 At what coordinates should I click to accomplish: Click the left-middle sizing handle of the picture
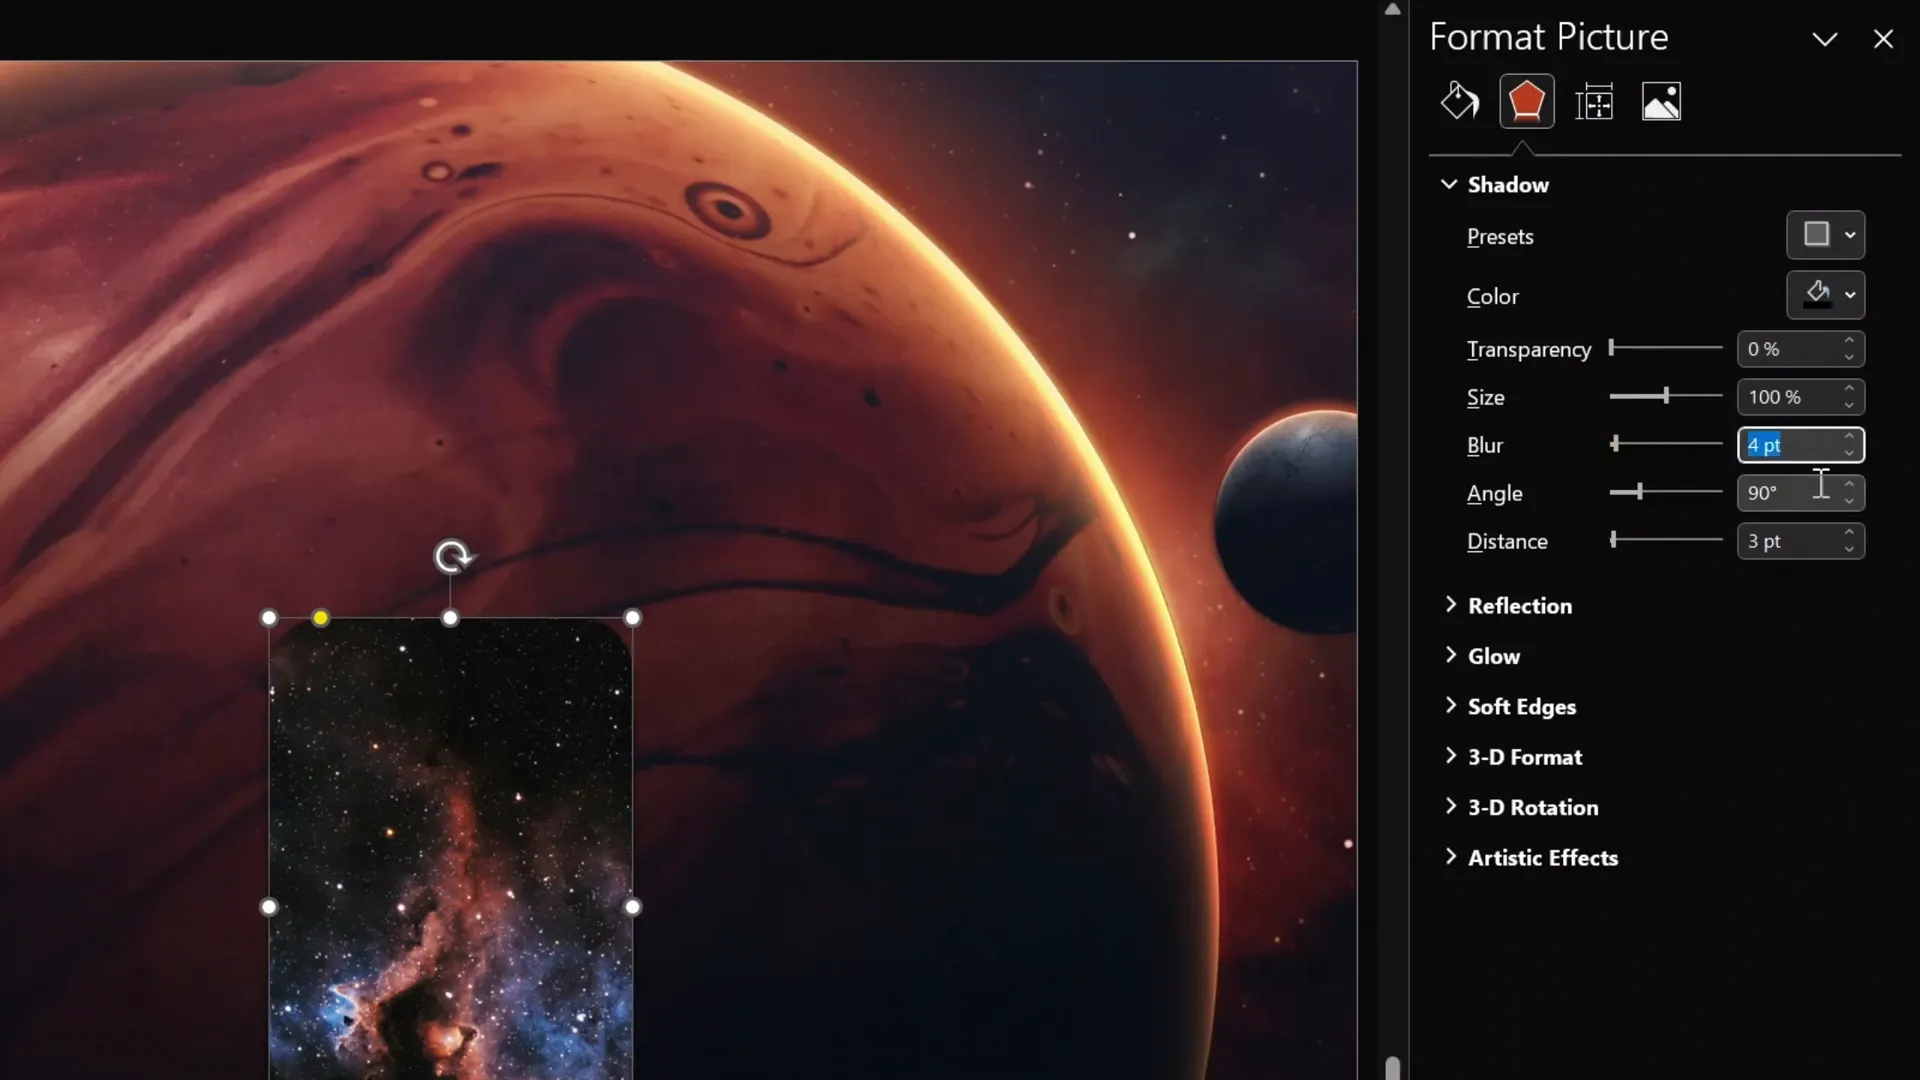pos(269,907)
